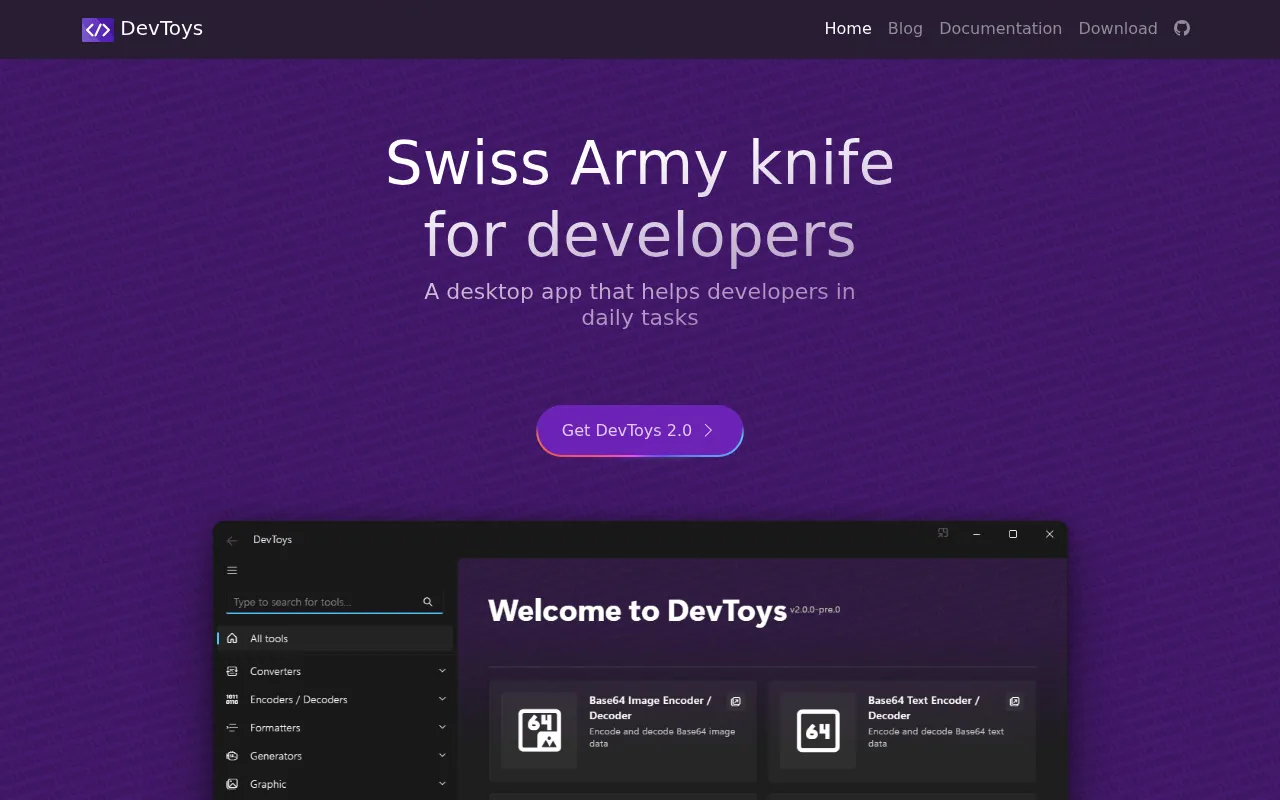Click the Generators label in sidebar
Image resolution: width=1280 pixels, height=800 pixels.
[276, 756]
